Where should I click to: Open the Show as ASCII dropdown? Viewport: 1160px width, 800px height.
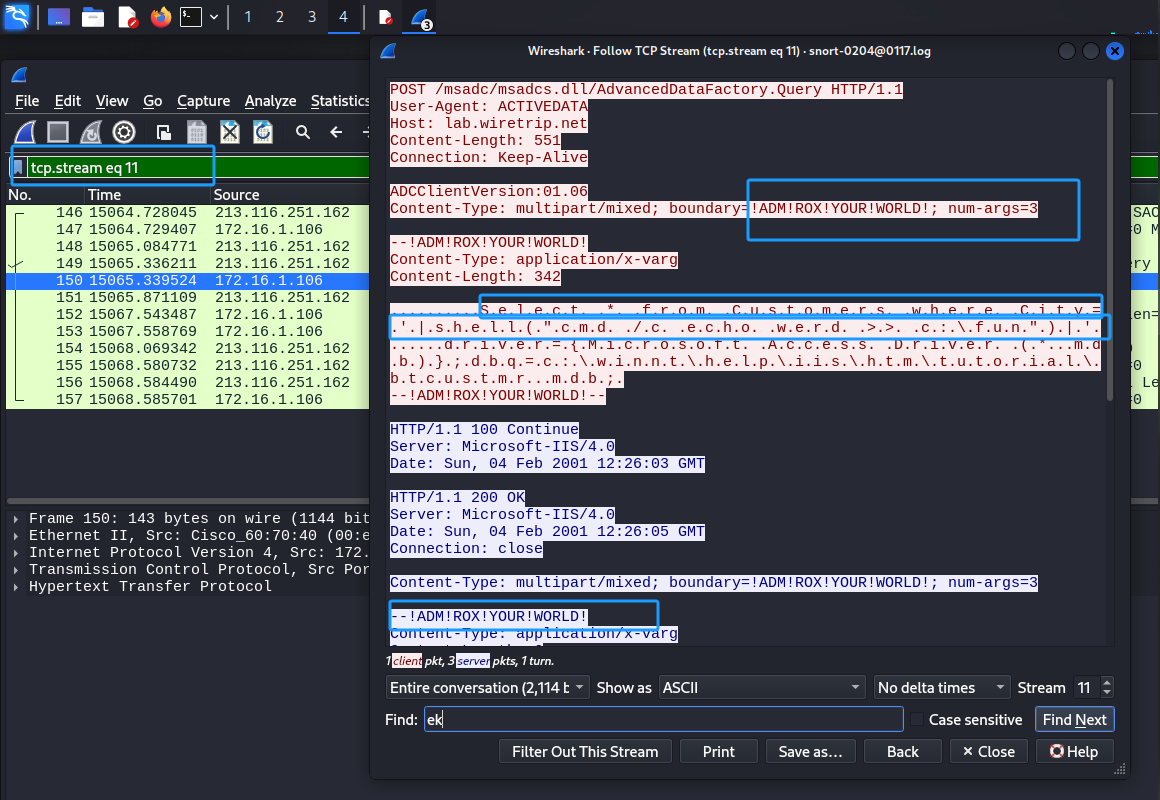click(x=762, y=688)
